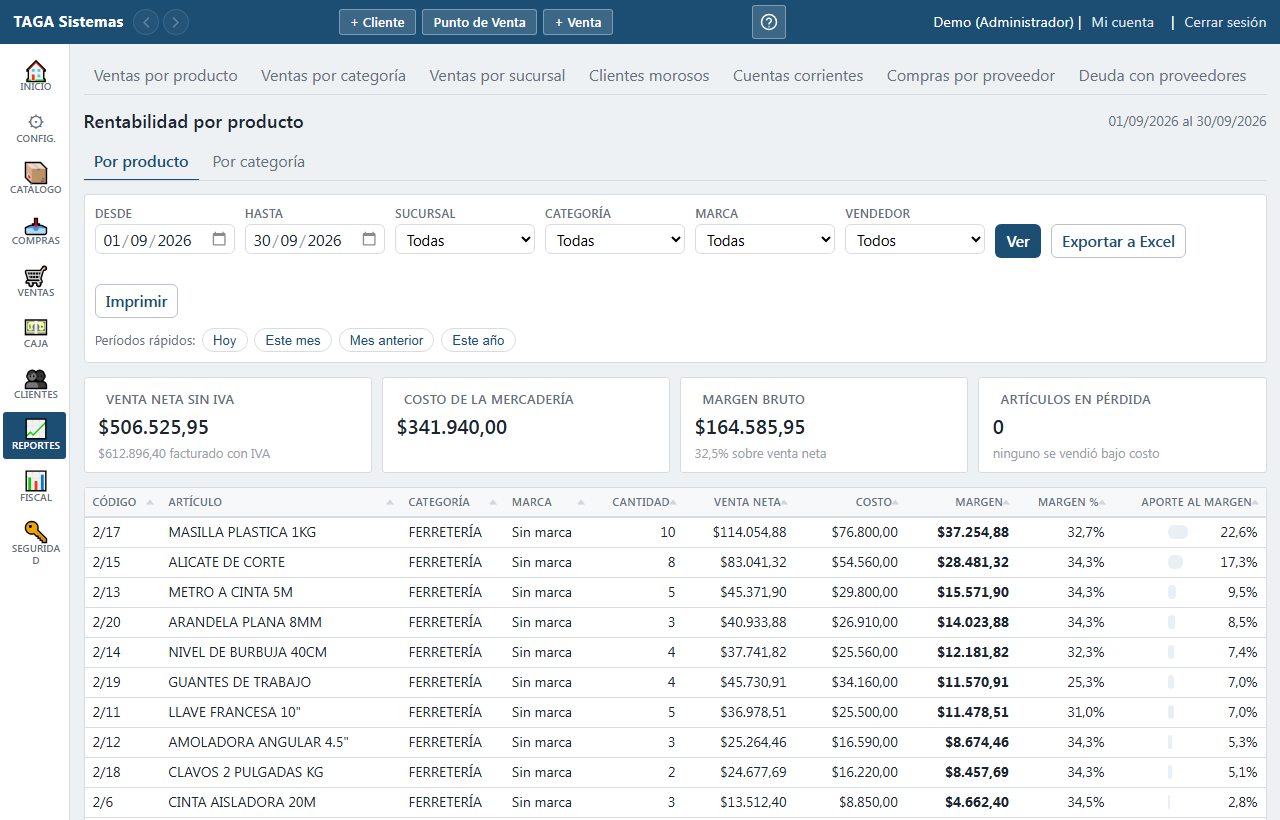Open Punto de Venta
The width and height of the screenshot is (1280, 820).
pos(479,22)
